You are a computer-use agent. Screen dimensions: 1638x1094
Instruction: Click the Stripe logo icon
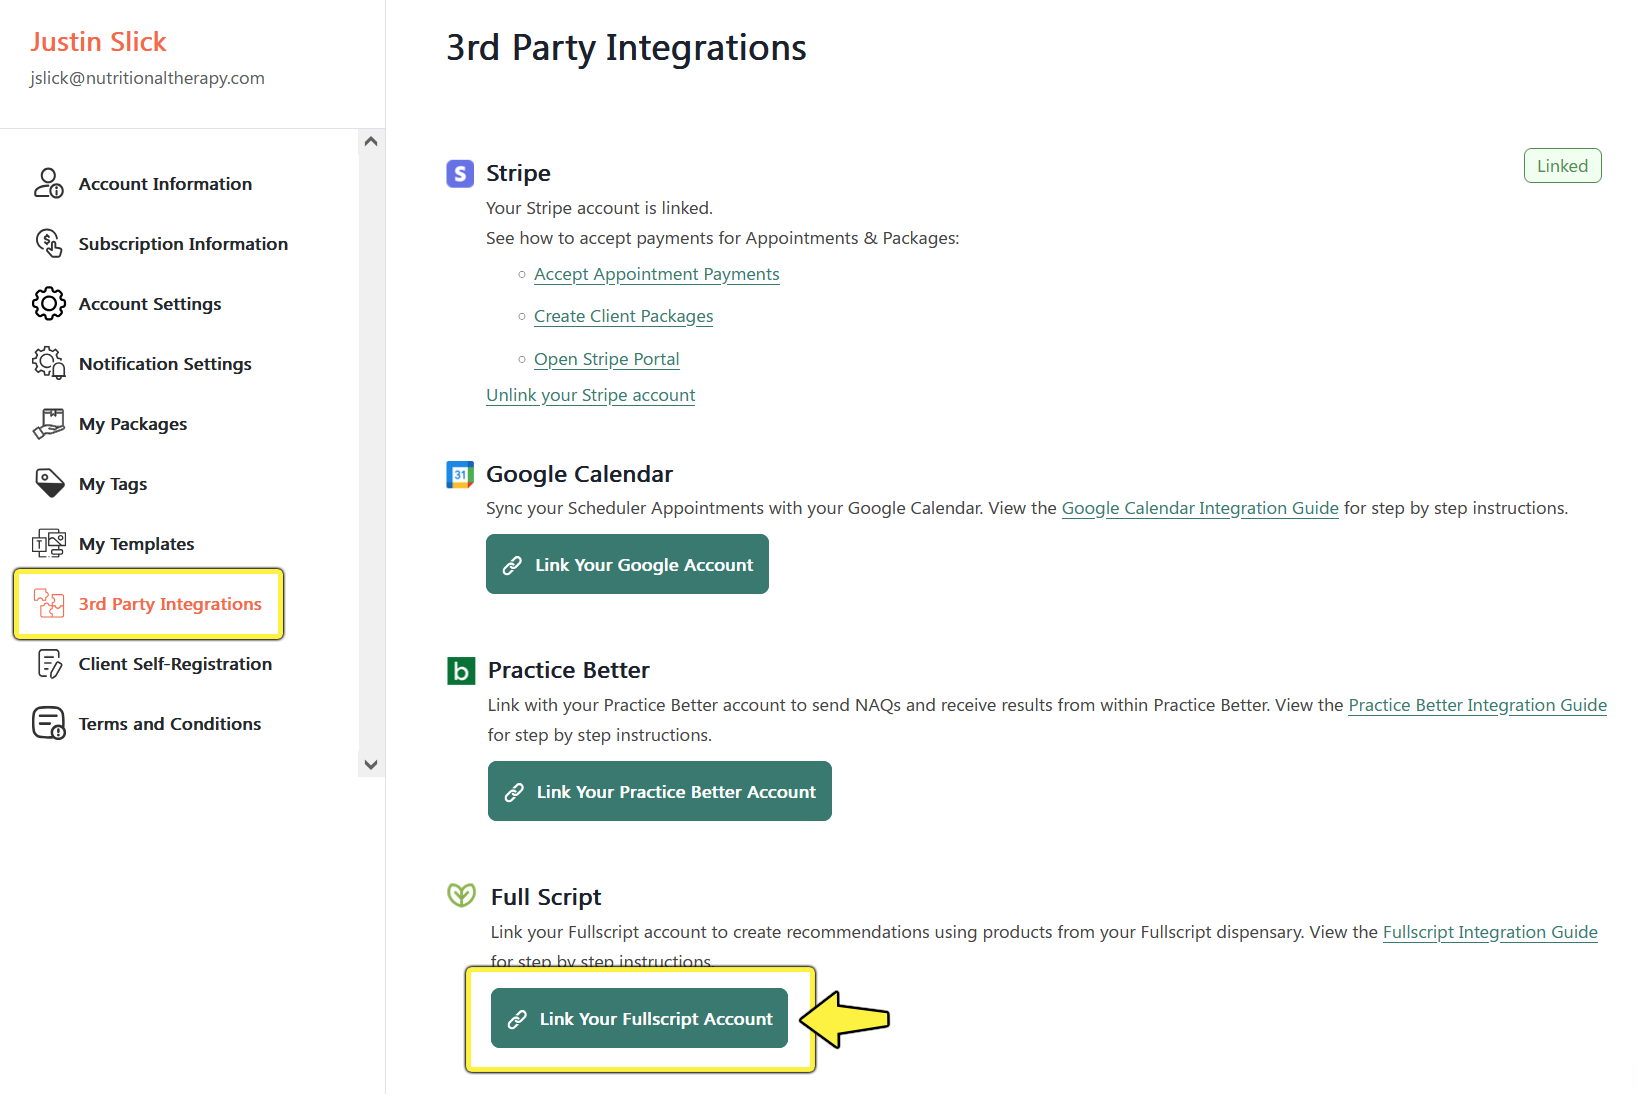[x=460, y=174]
